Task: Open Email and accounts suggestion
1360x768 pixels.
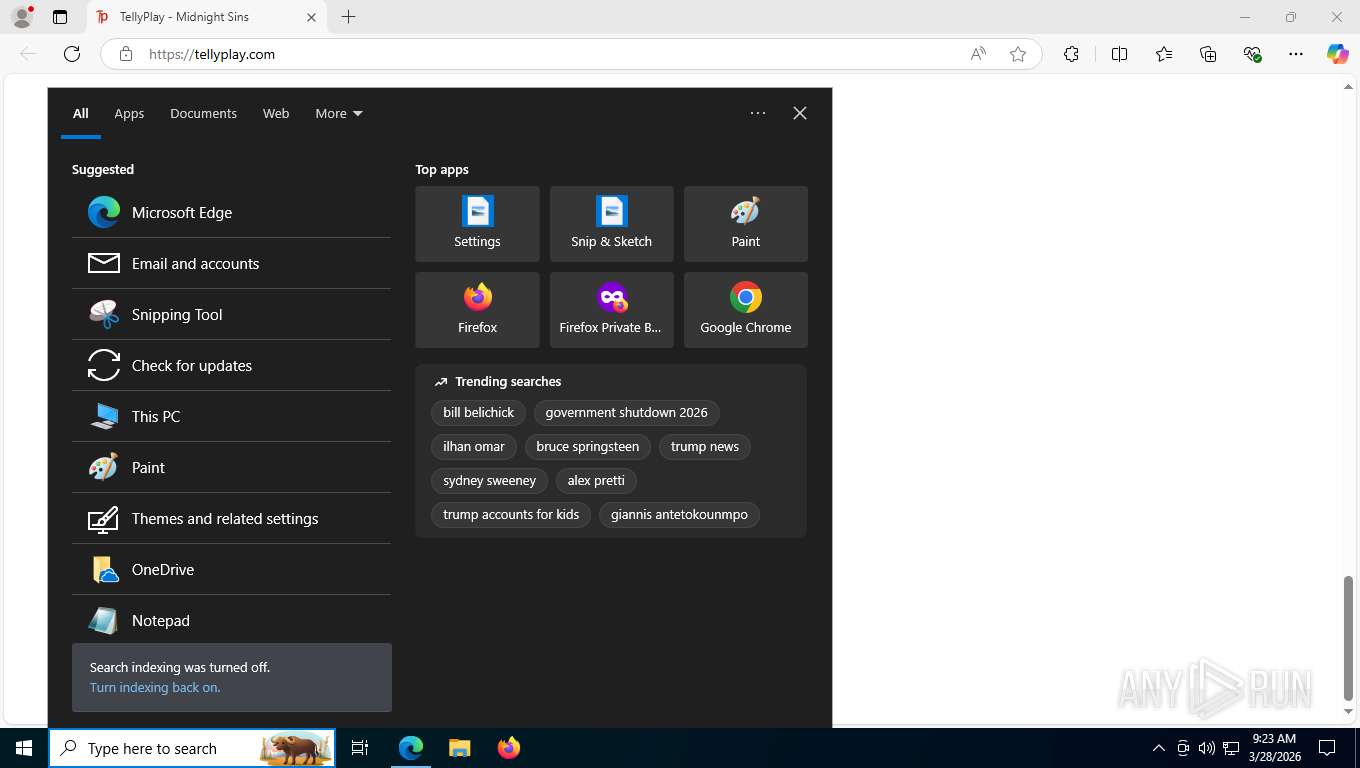Action: point(231,263)
